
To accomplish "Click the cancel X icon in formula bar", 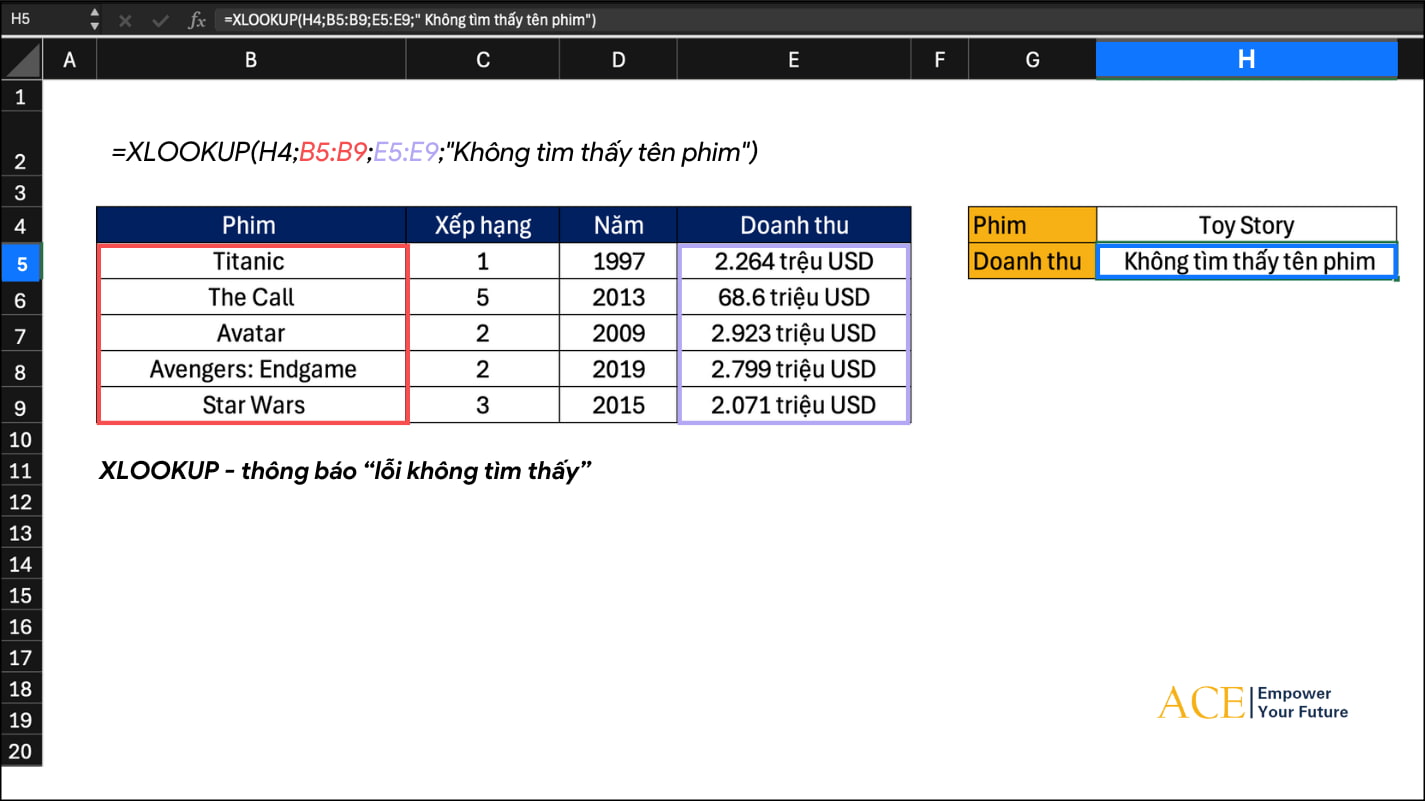I will tap(125, 20).
